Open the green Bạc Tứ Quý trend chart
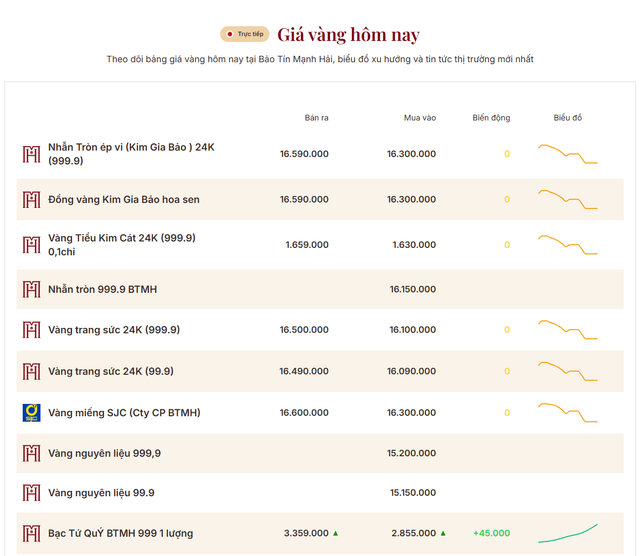The width and height of the screenshot is (640, 556). (x=568, y=534)
